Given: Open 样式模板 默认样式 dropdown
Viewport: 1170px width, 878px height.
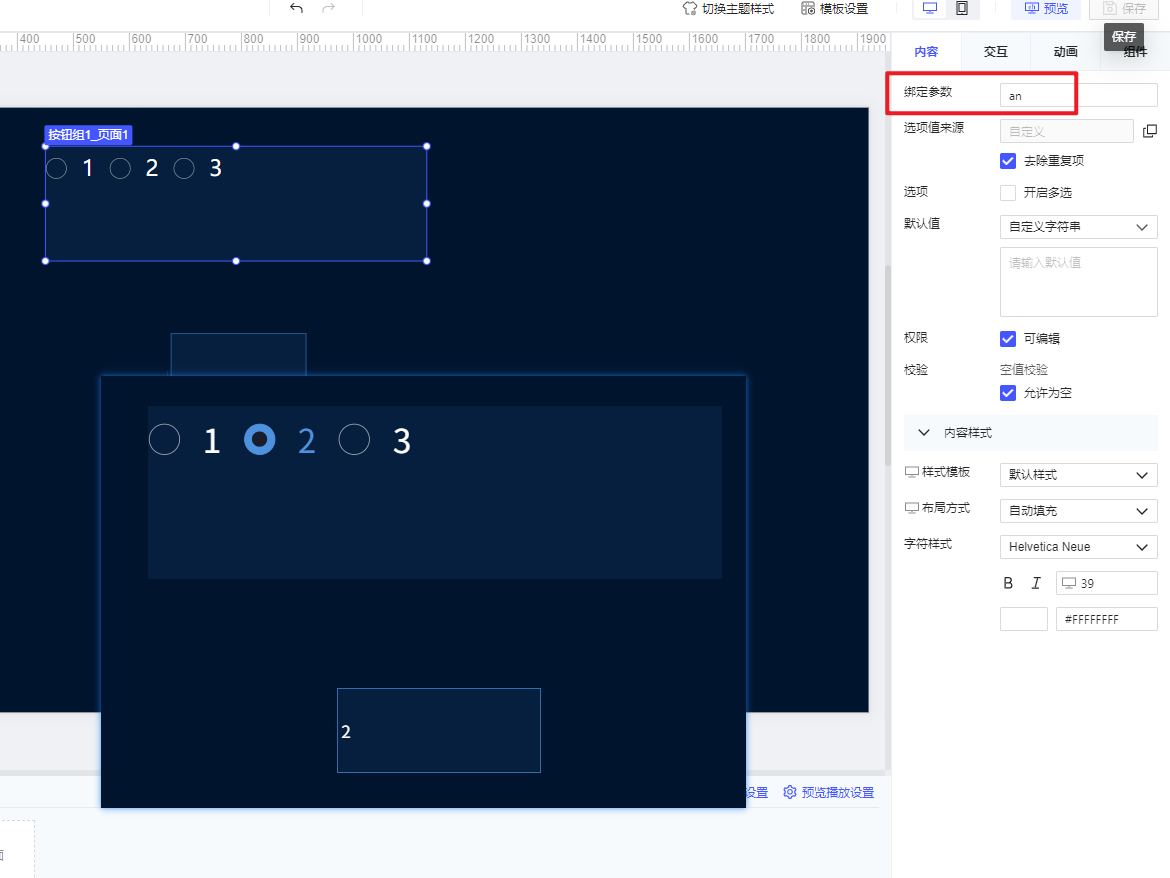Looking at the screenshot, I should [1078, 474].
